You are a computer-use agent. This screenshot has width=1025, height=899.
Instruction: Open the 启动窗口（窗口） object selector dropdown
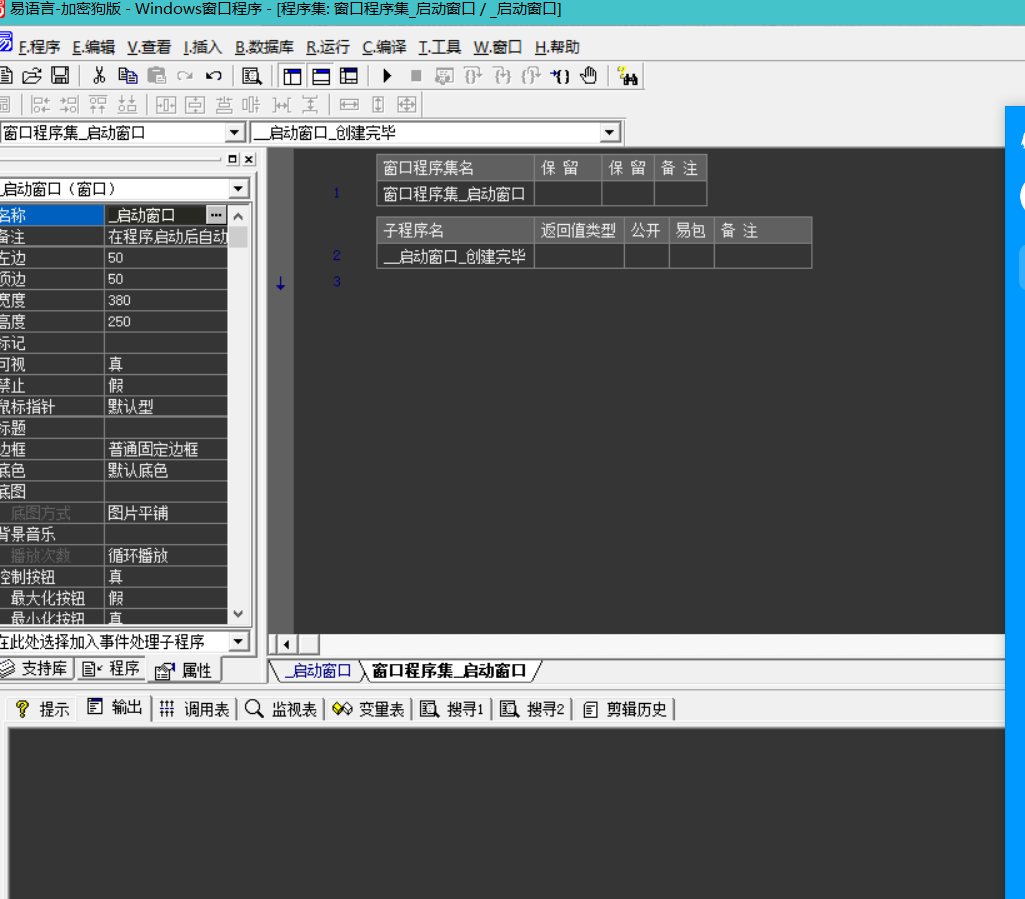[x=237, y=188]
